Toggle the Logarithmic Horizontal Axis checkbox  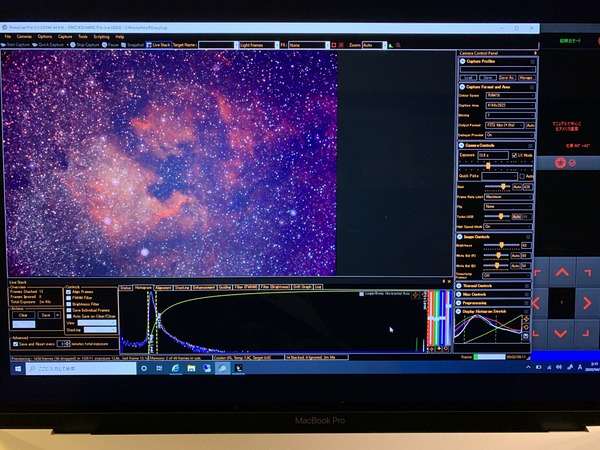[x=361, y=294]
